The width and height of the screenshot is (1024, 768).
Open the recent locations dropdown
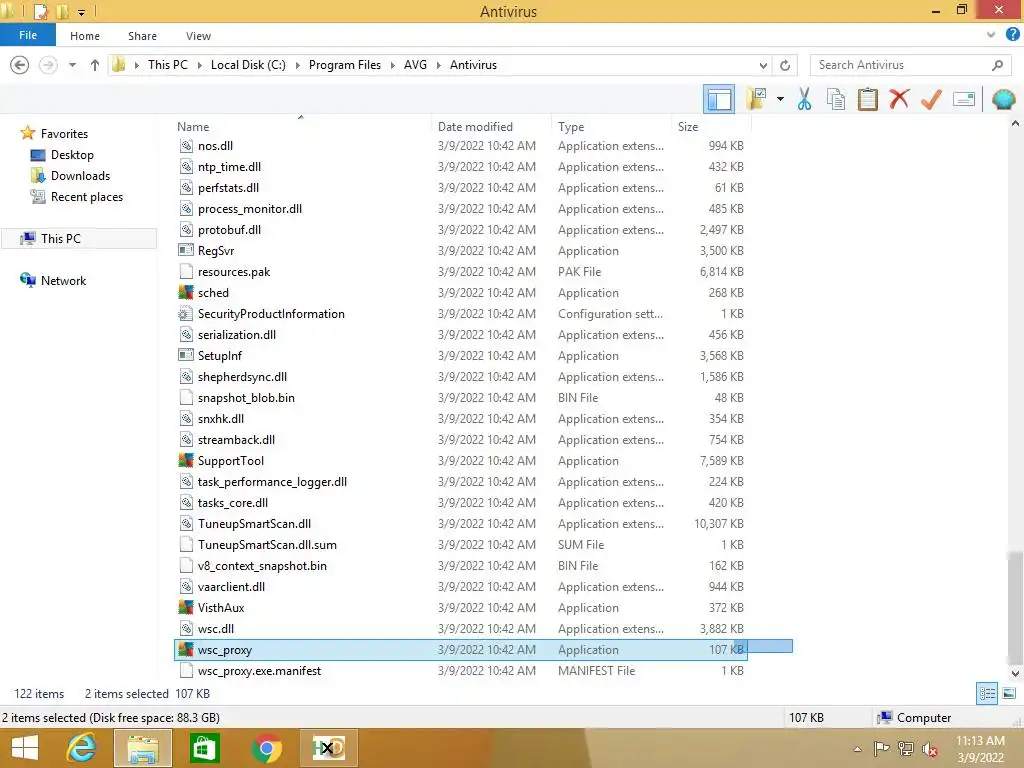coord(72,65)
